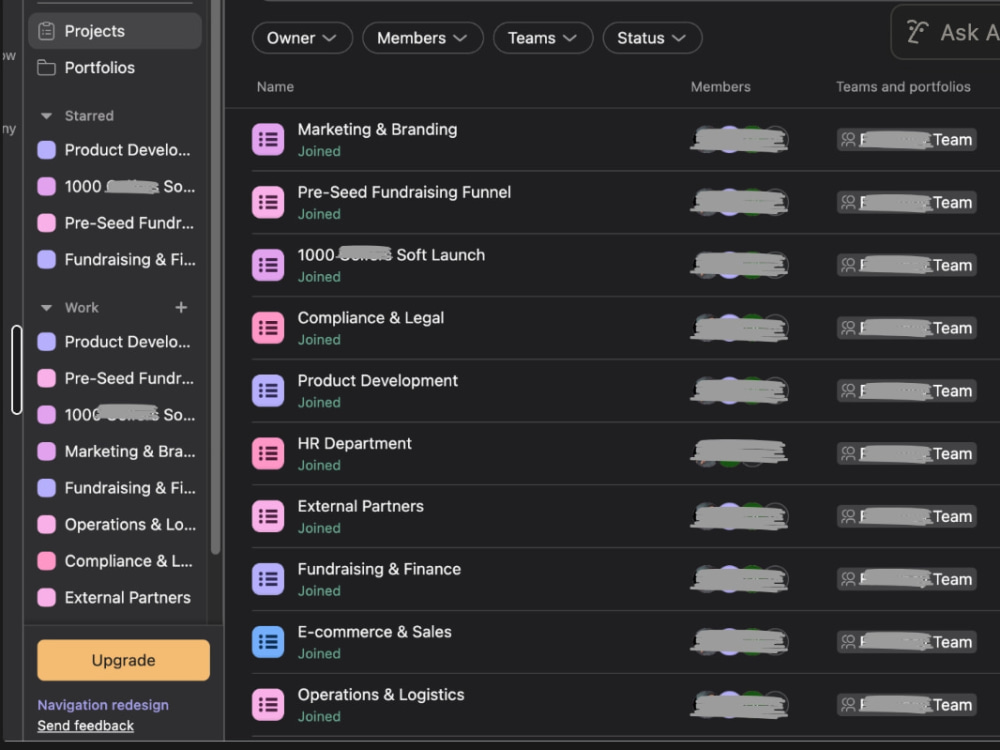Click the Projects clipboard icon

[46, 31]
